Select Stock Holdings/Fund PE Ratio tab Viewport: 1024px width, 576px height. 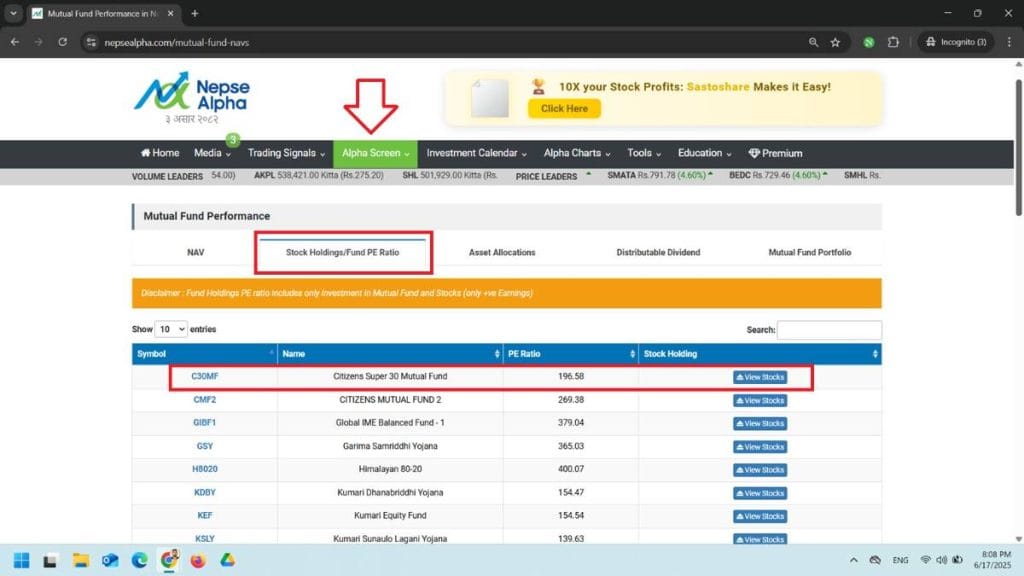[342, 252]
